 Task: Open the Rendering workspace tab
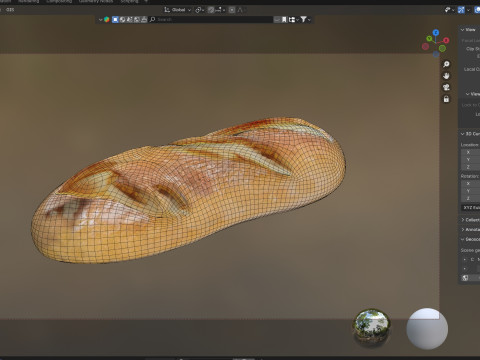point(28,1)
